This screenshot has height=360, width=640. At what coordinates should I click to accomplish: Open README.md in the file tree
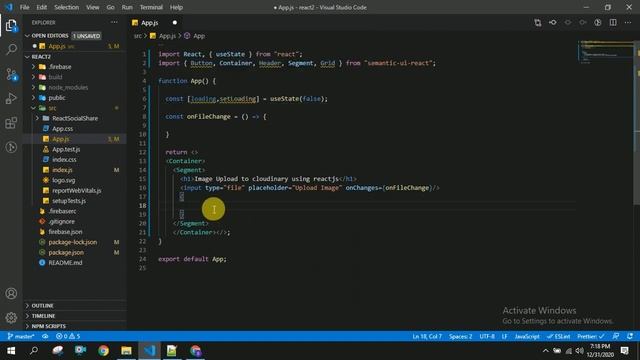pos(65,262)
